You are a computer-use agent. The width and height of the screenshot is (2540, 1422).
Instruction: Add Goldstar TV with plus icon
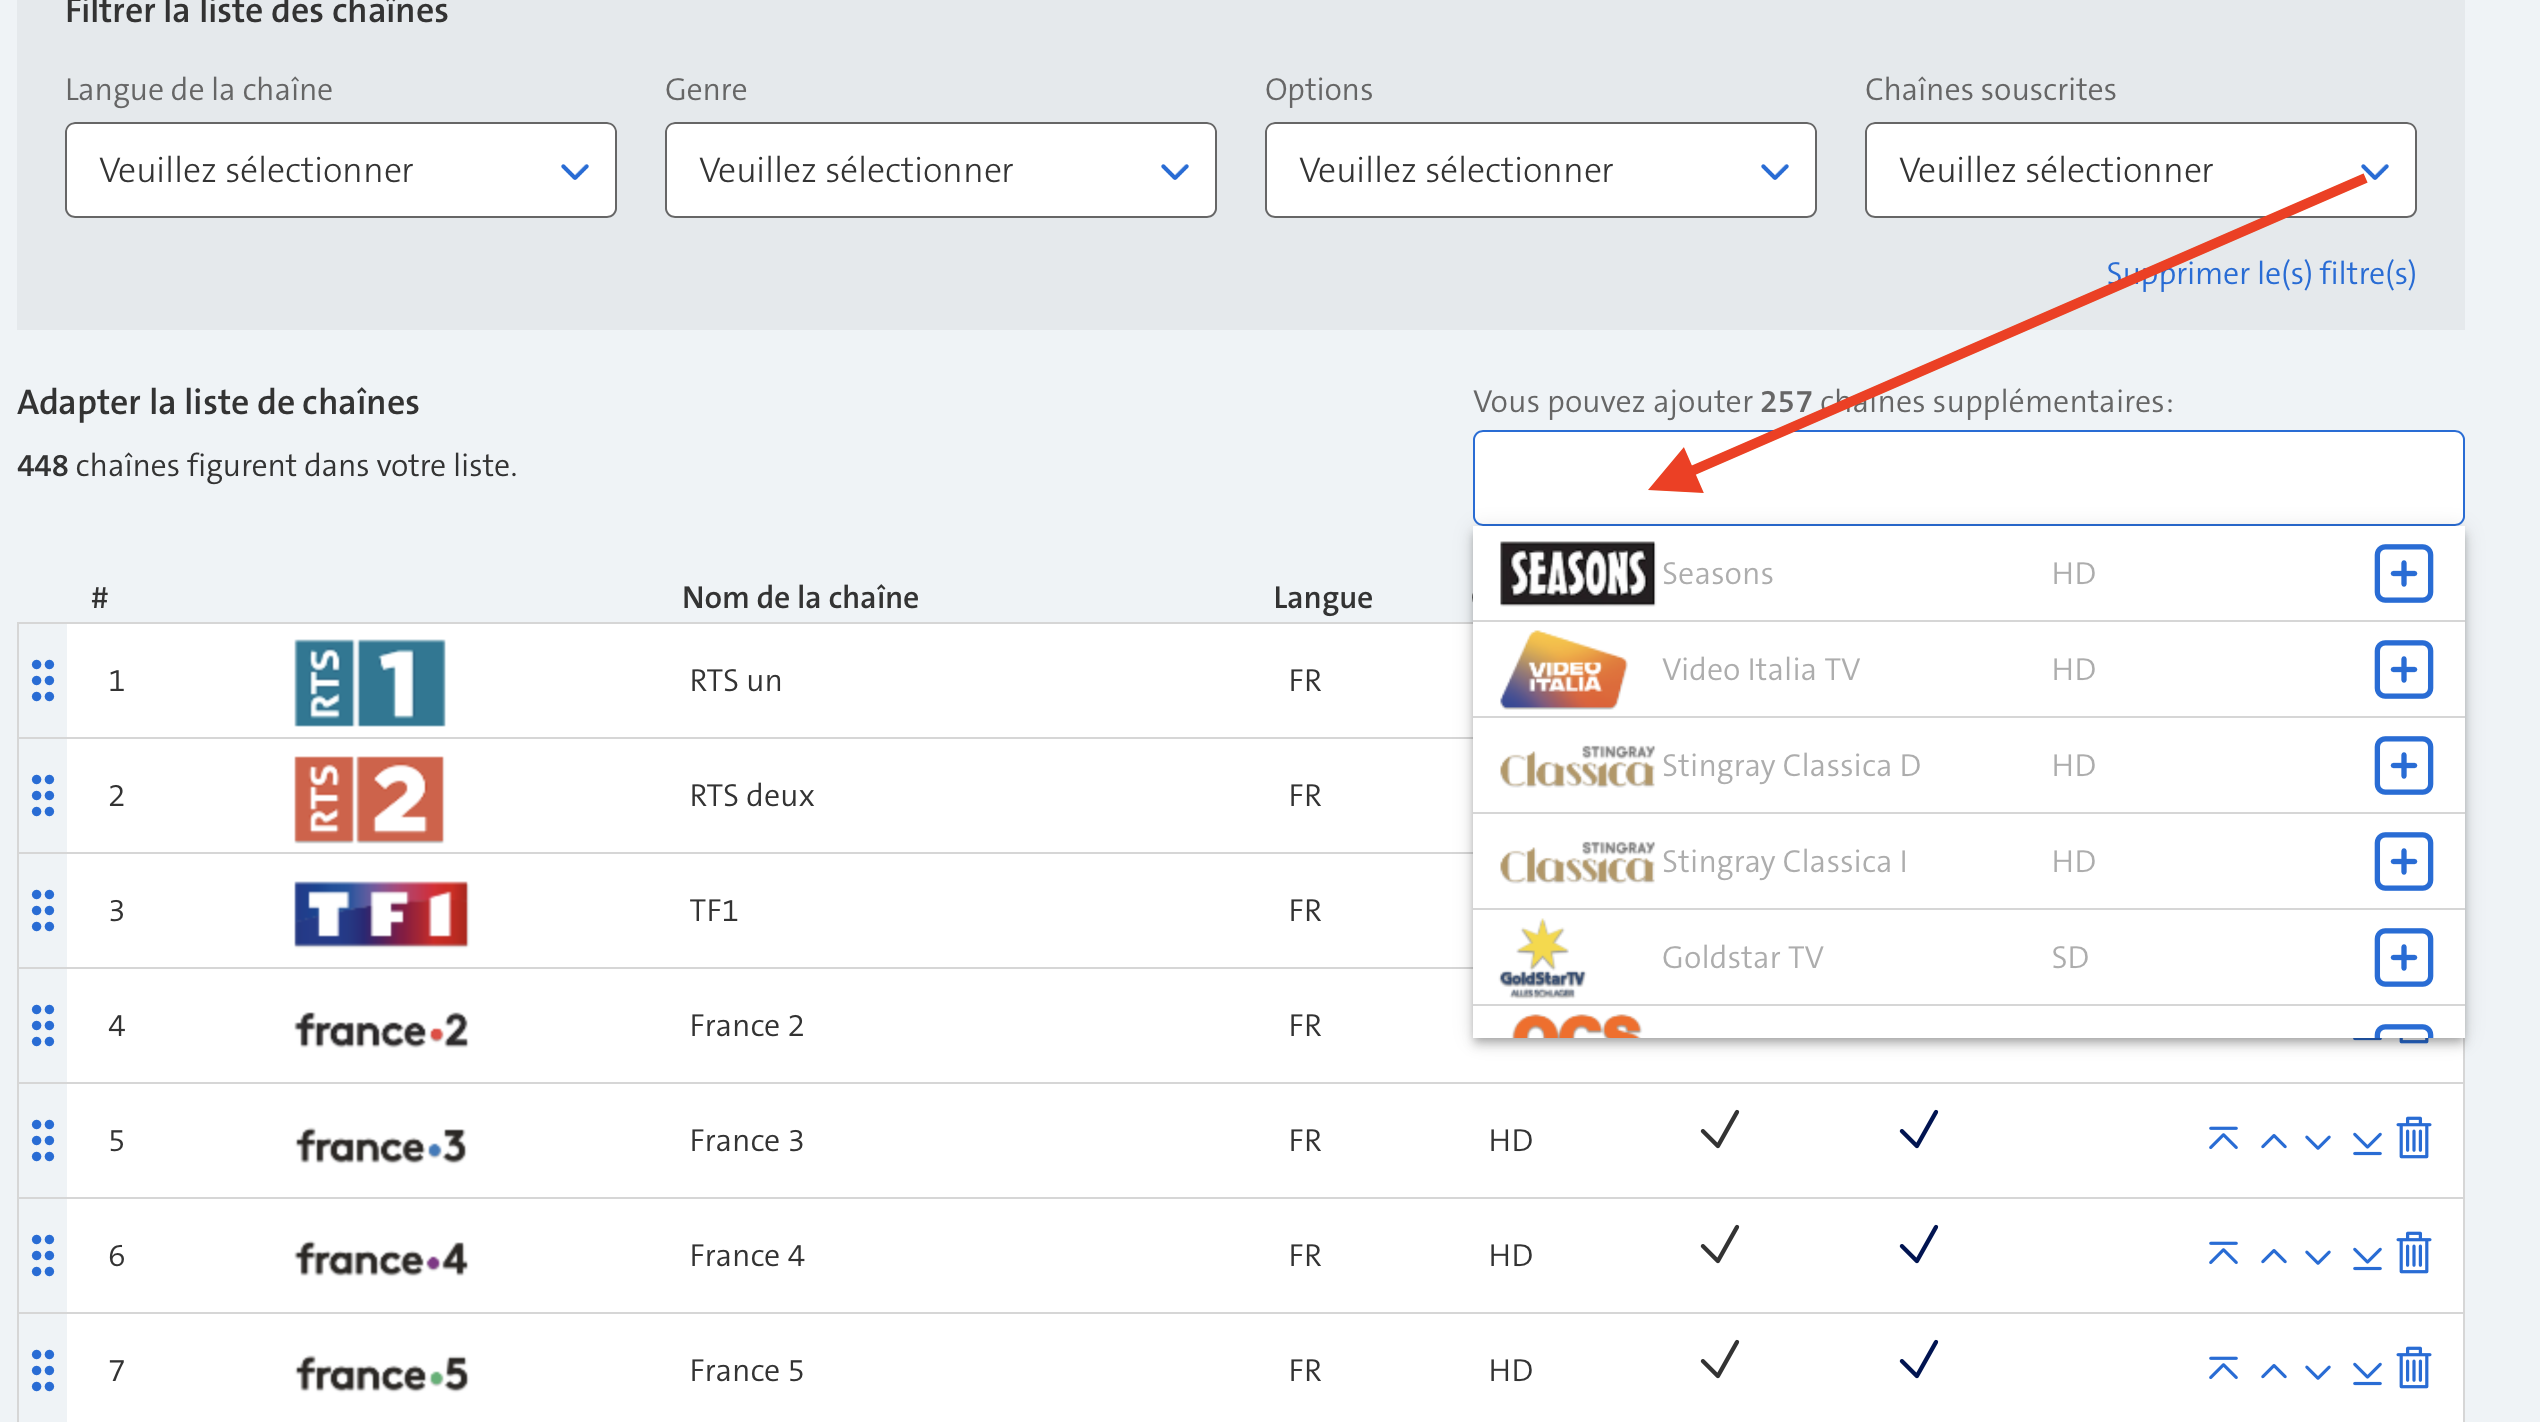click(x=2403, y=957)
